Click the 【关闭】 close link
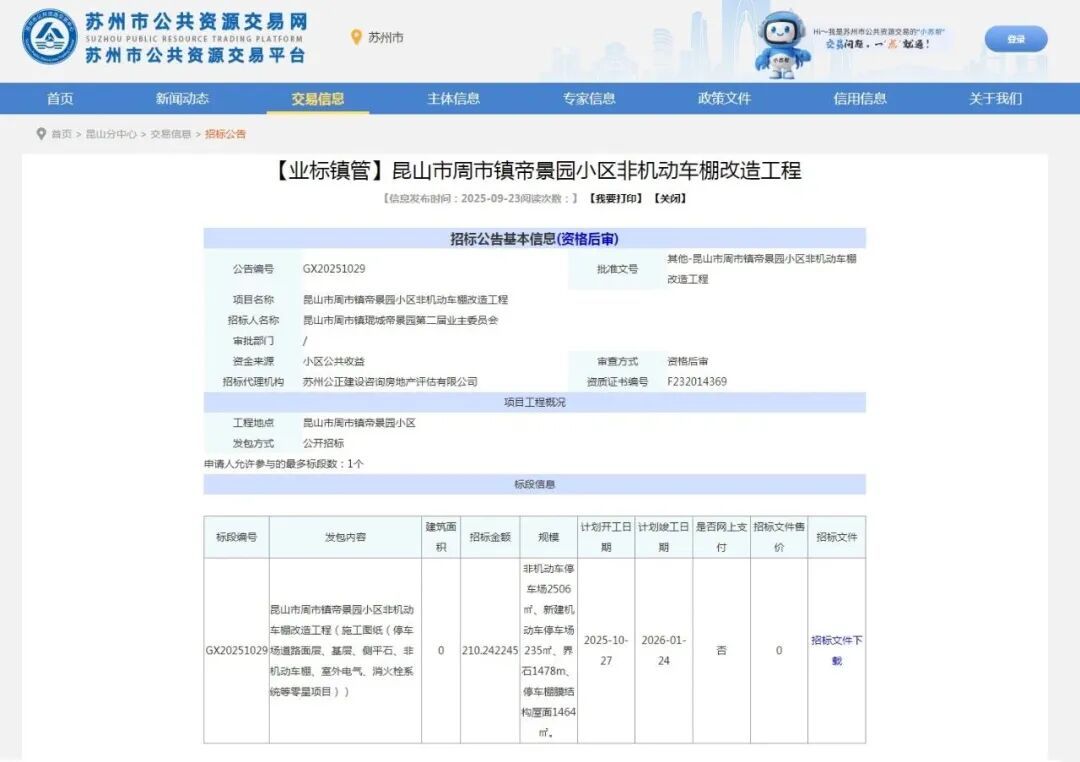Viewport: 1080px width, 762px height. click(670, 198)
